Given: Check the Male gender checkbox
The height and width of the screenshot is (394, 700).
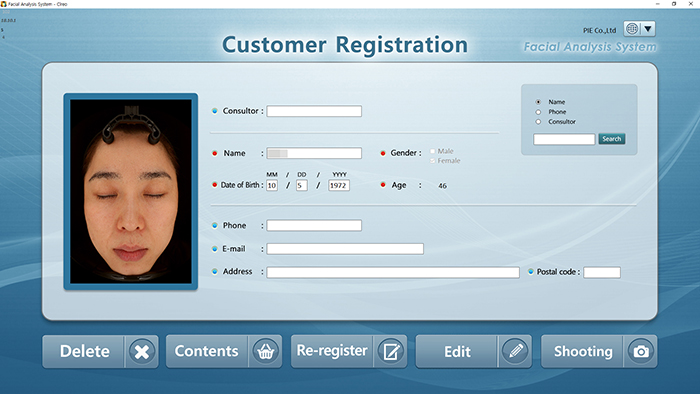Looking at the screenshot, I should [x=432, y=151].
